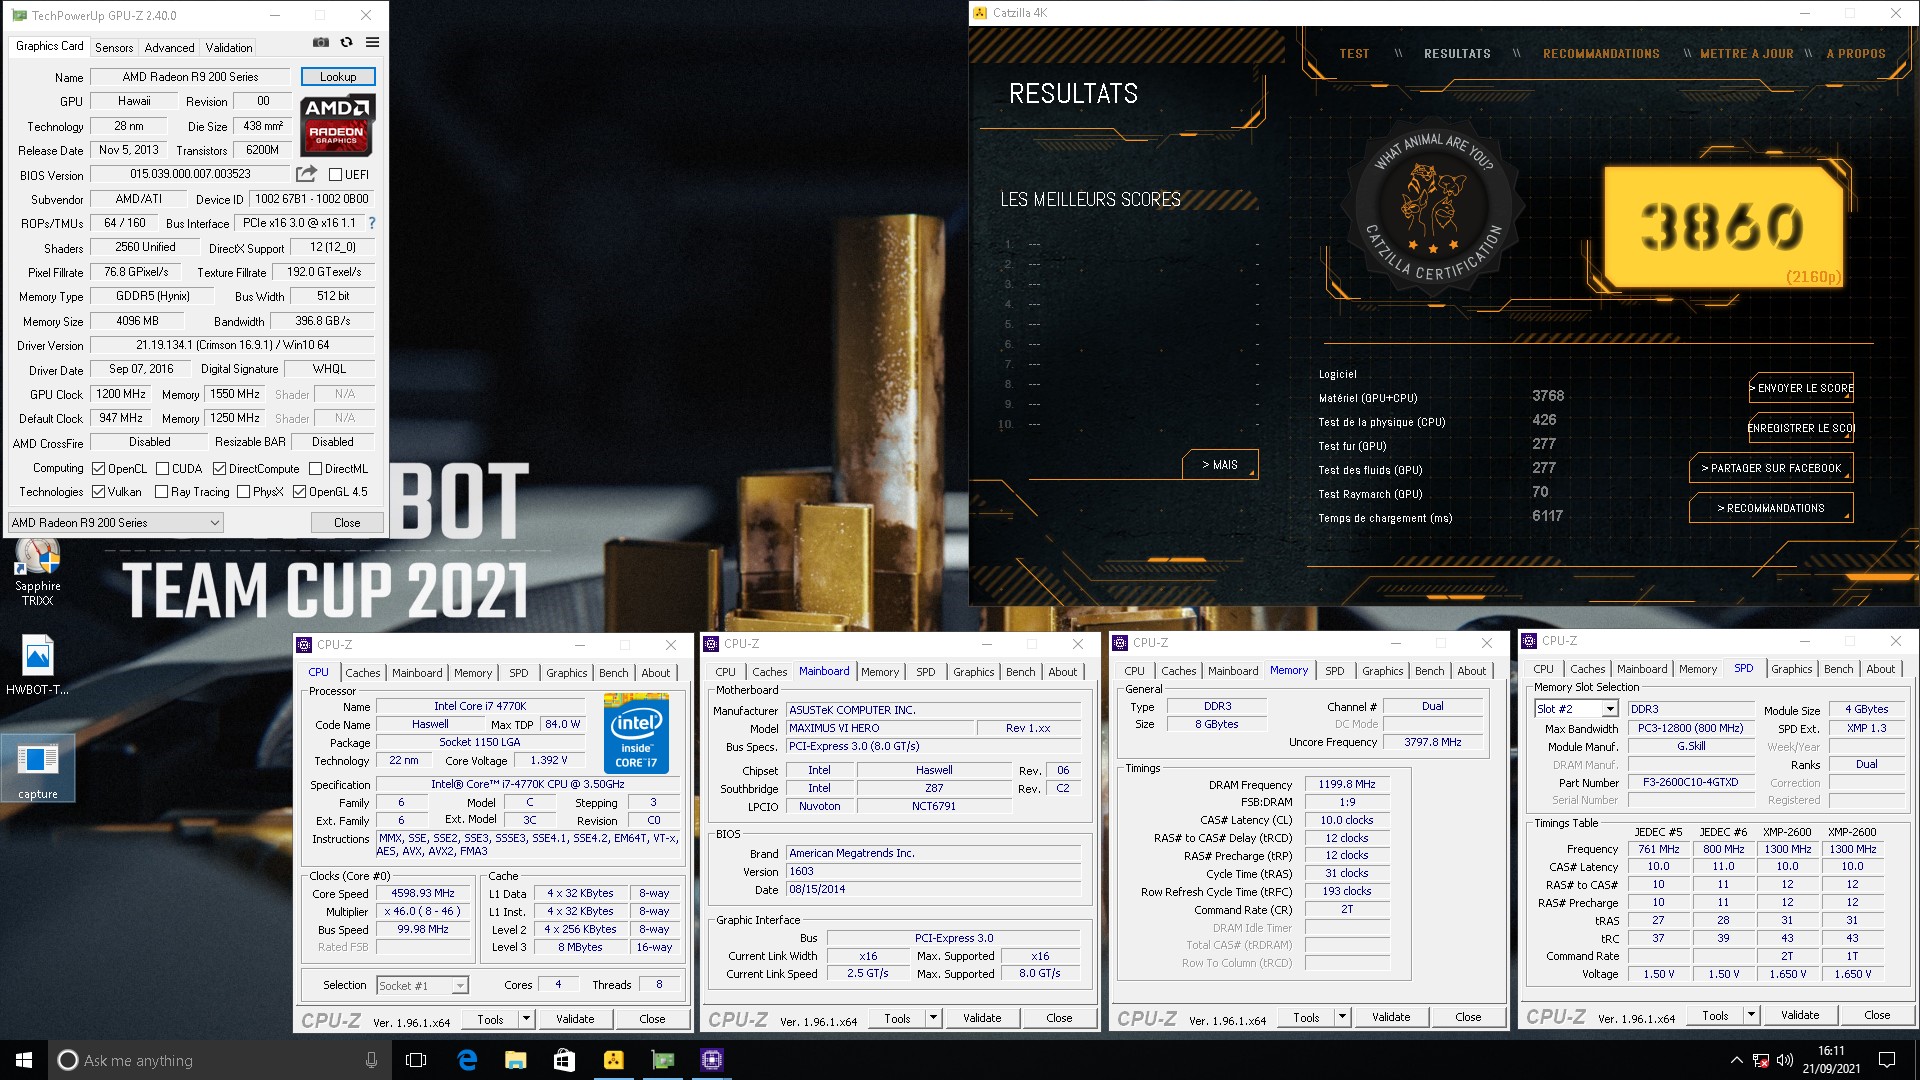The width and height of the screenshot is (1920, 1080).
Task: Open Microsoft Store from the taskbar
Action: click(564, 1060)
